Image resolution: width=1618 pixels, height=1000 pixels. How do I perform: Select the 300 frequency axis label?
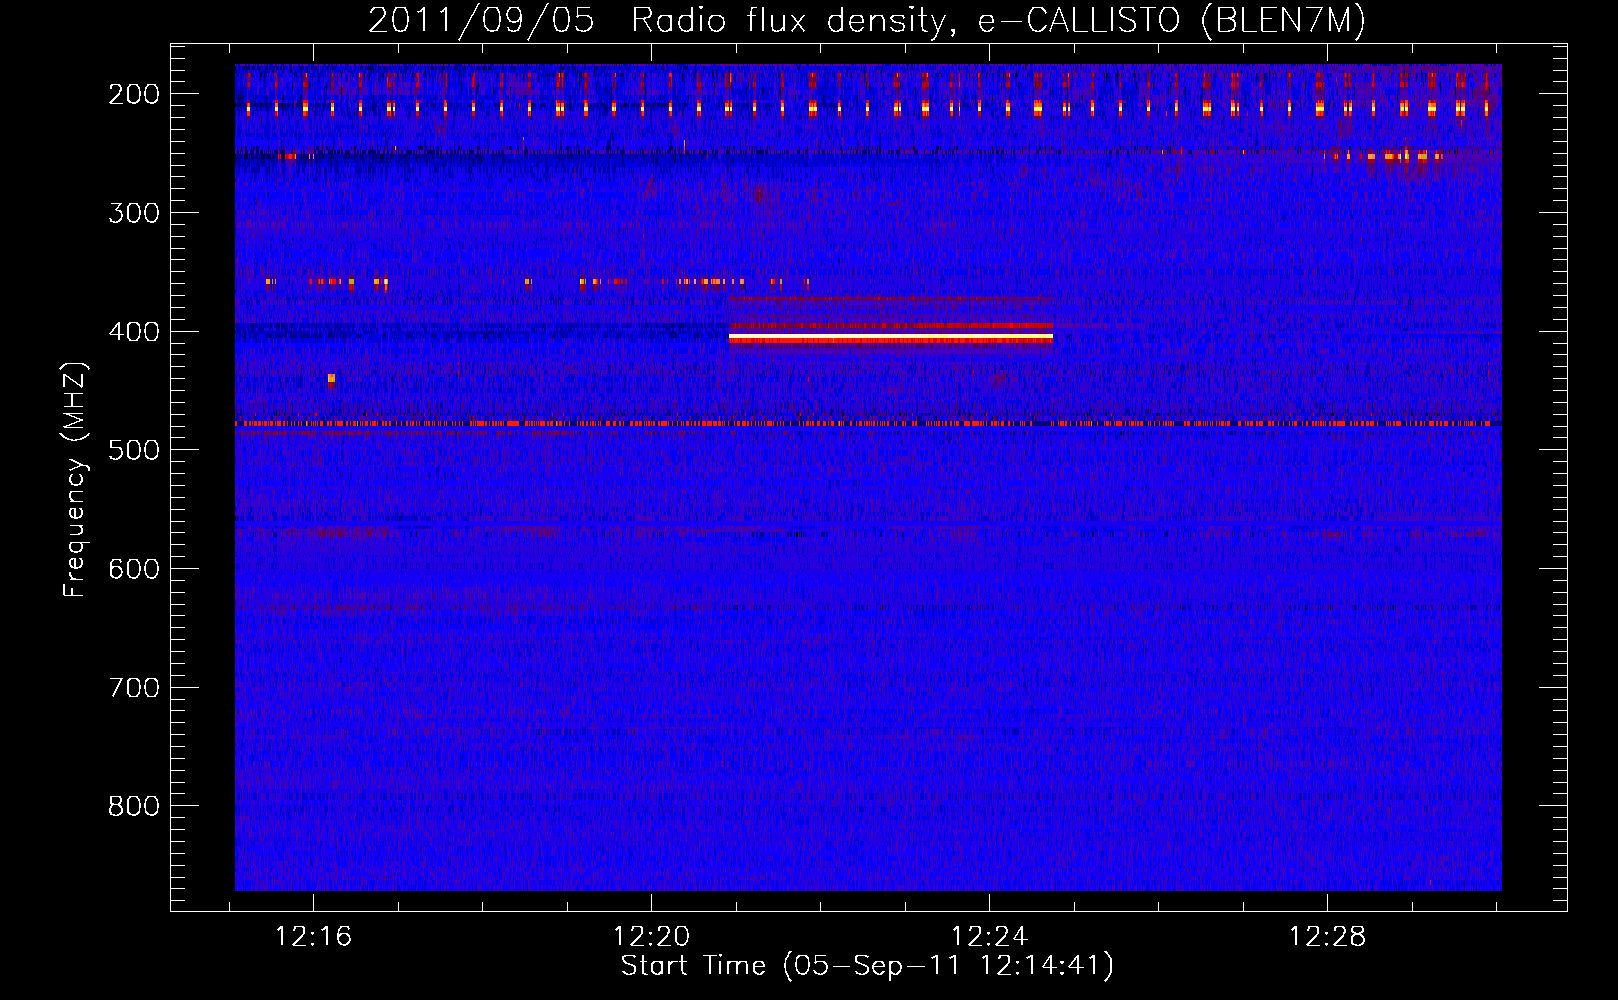[x=134, y=213]
